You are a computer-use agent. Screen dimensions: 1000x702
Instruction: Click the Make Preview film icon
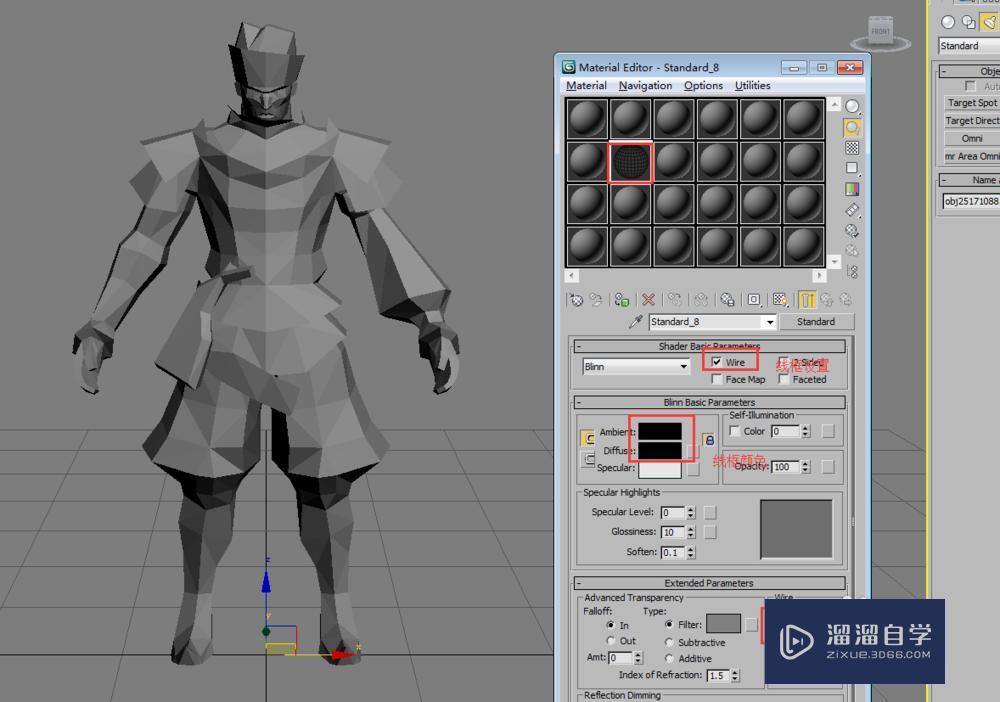click(x=852, y=210)
